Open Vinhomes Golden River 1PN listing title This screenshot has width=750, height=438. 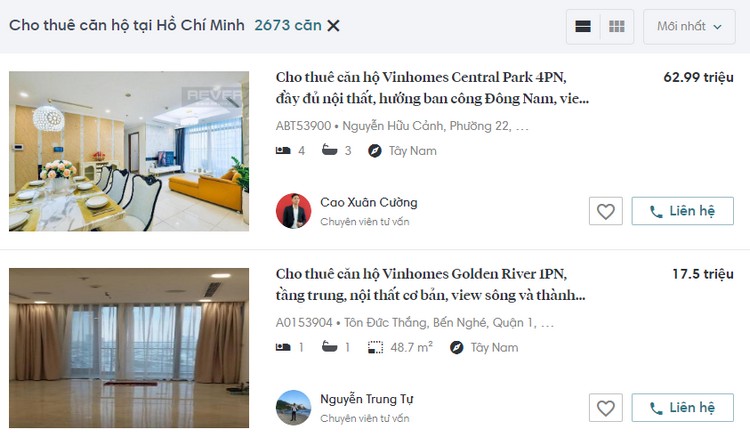coord(430,285)
